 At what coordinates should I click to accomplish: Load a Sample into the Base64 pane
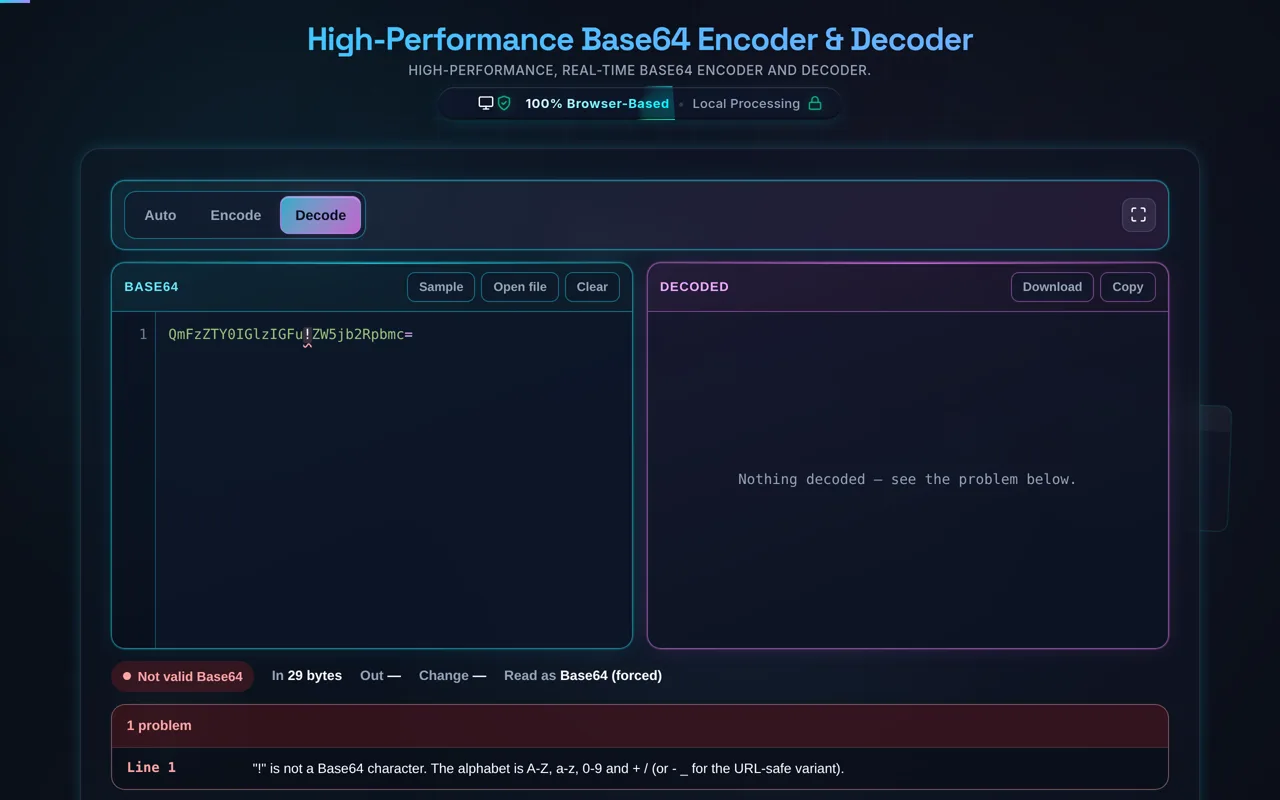point(441,287)
